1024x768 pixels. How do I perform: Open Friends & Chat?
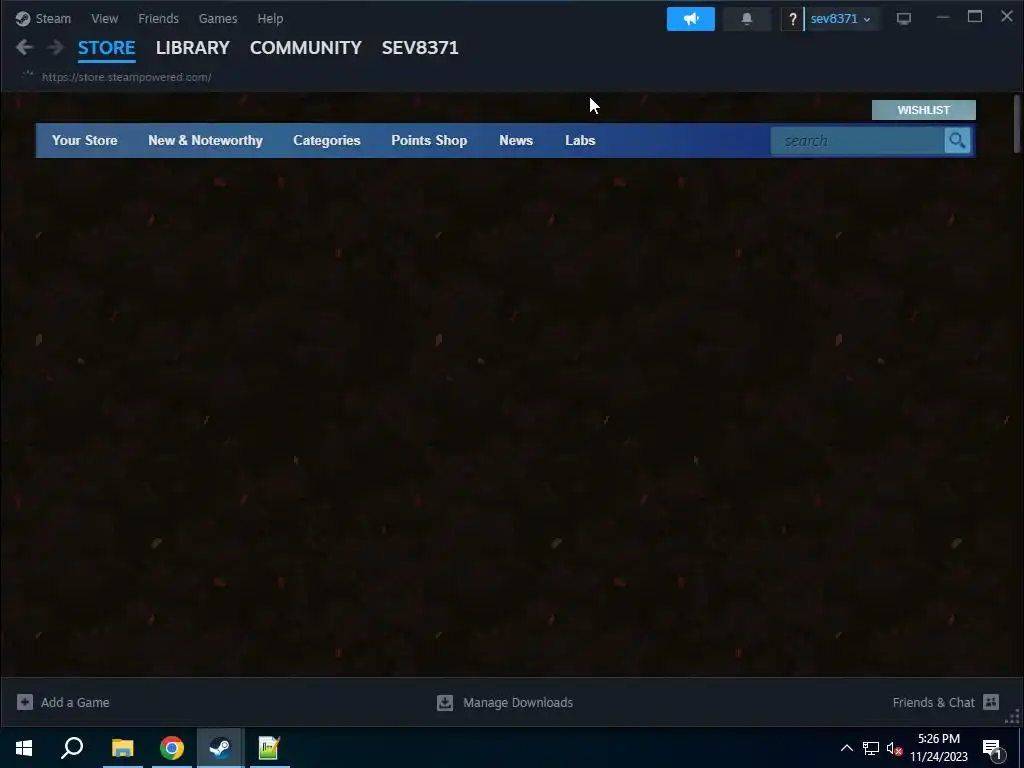933,703
